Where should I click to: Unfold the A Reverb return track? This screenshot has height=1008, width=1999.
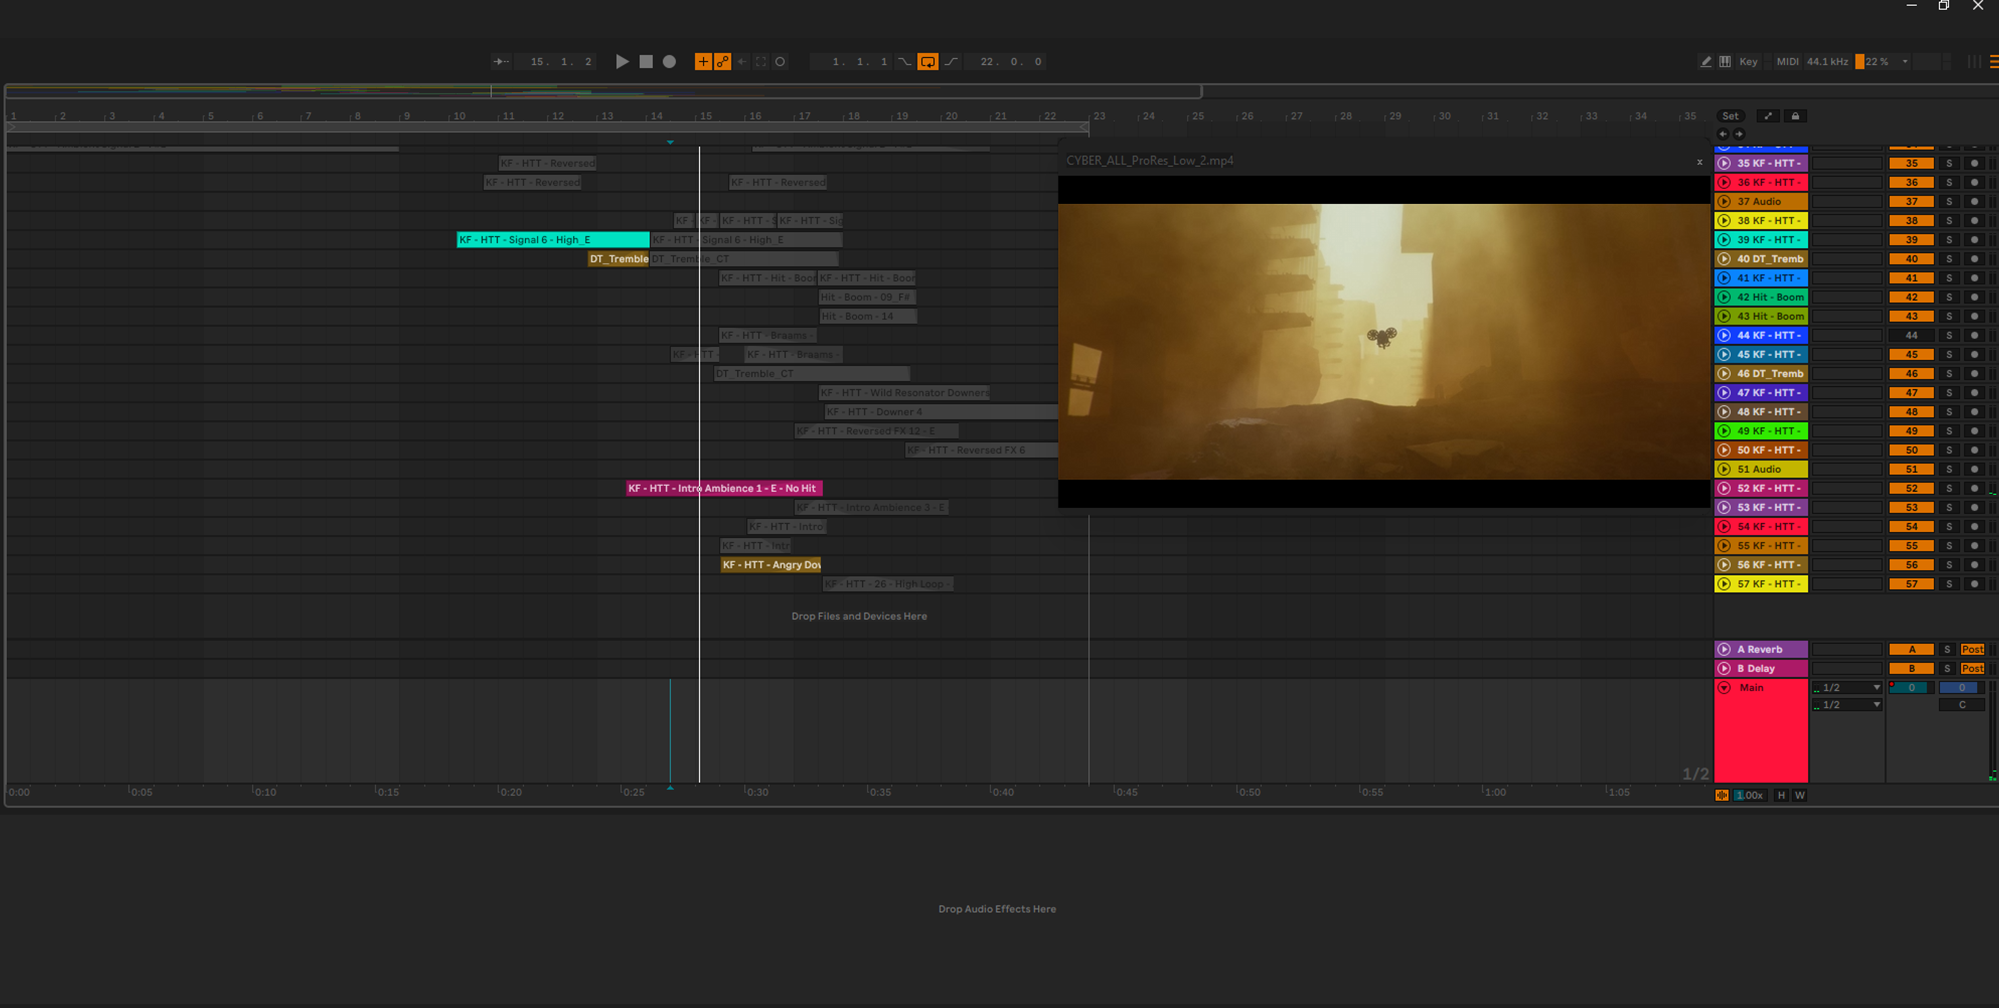pos(1724,649)
